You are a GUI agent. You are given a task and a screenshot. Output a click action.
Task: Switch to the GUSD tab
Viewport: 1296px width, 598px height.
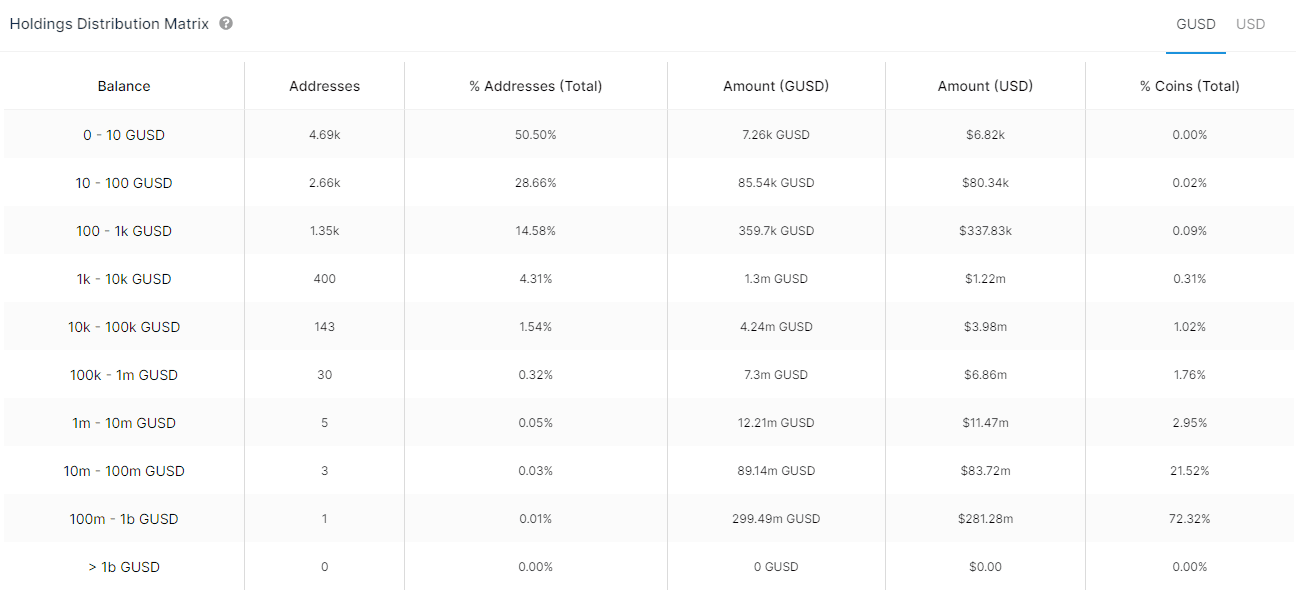(1195, 24)
